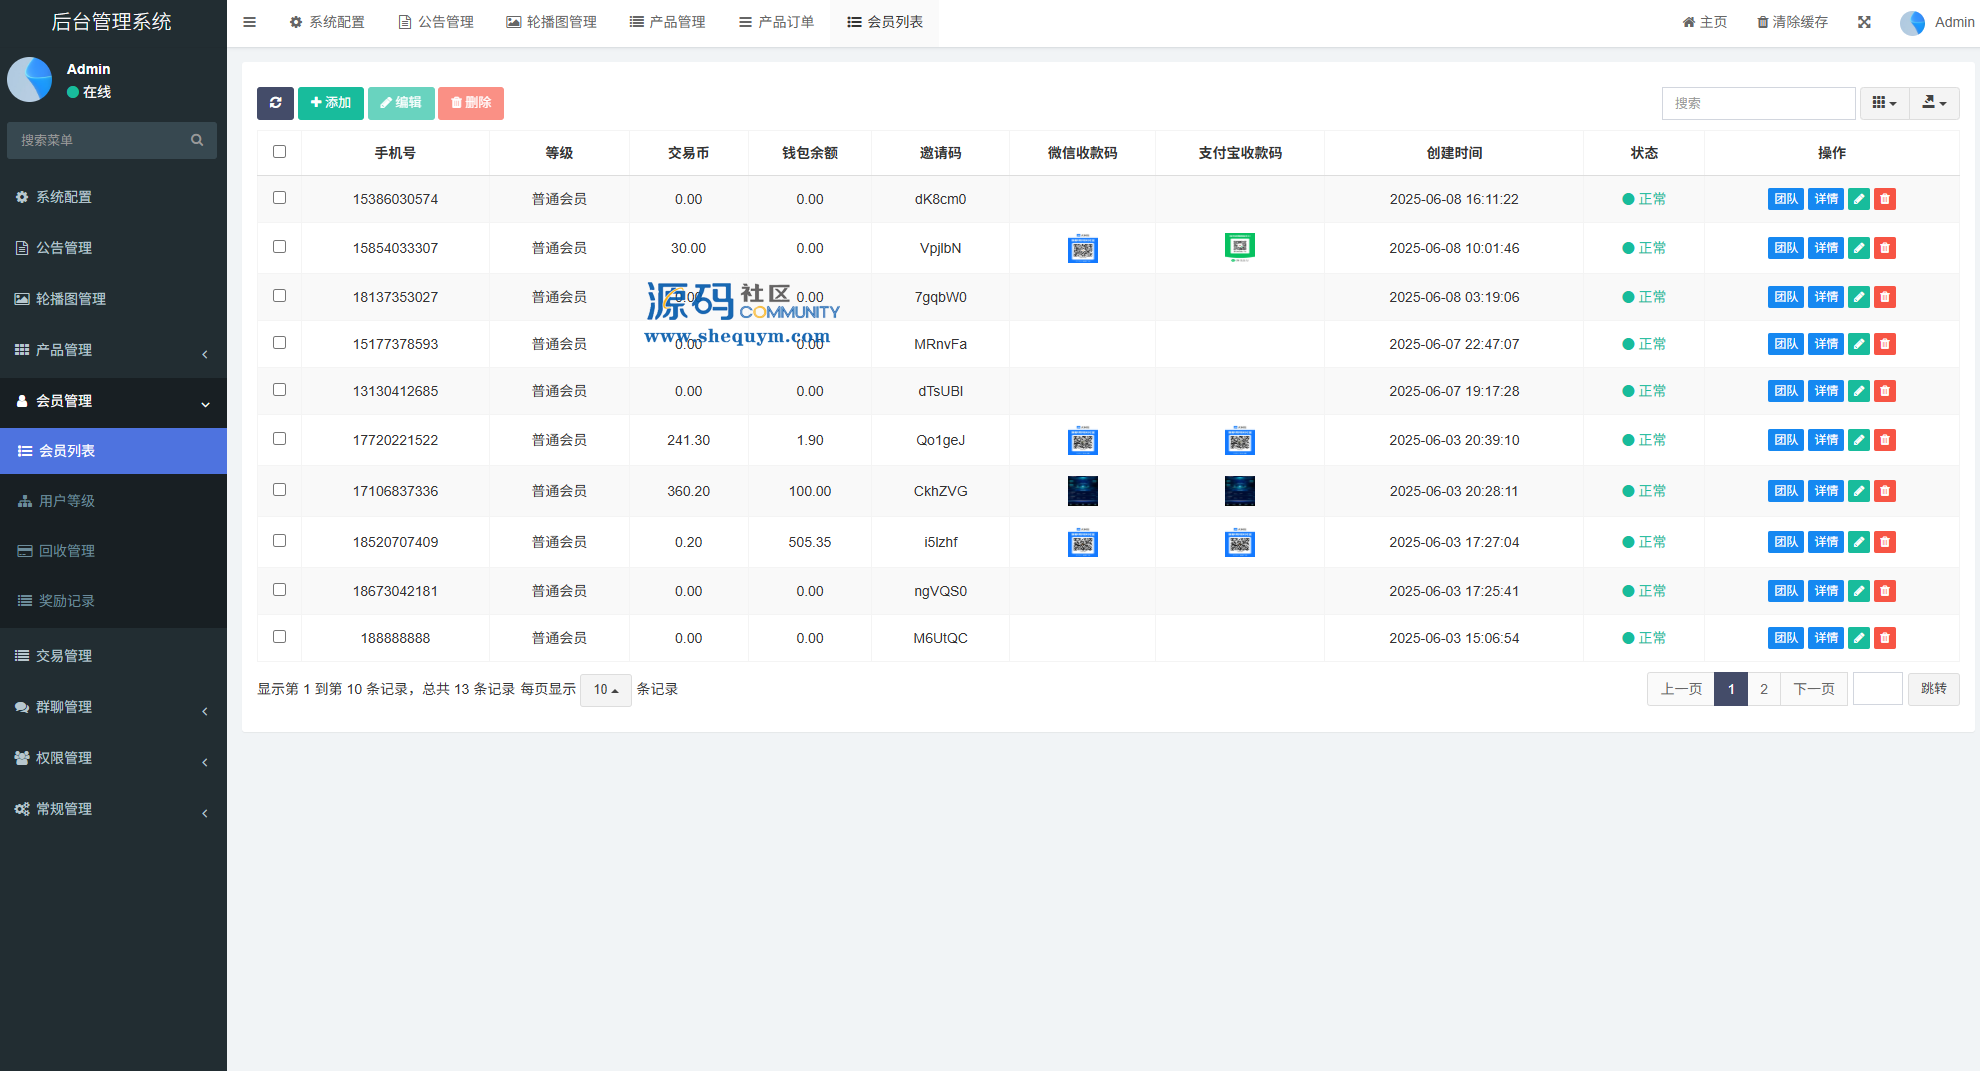Viewport: 1980px width, 1071px height.
Task: Open the records-per-page dropdown showing 10
Action: (x=605, y=690)
